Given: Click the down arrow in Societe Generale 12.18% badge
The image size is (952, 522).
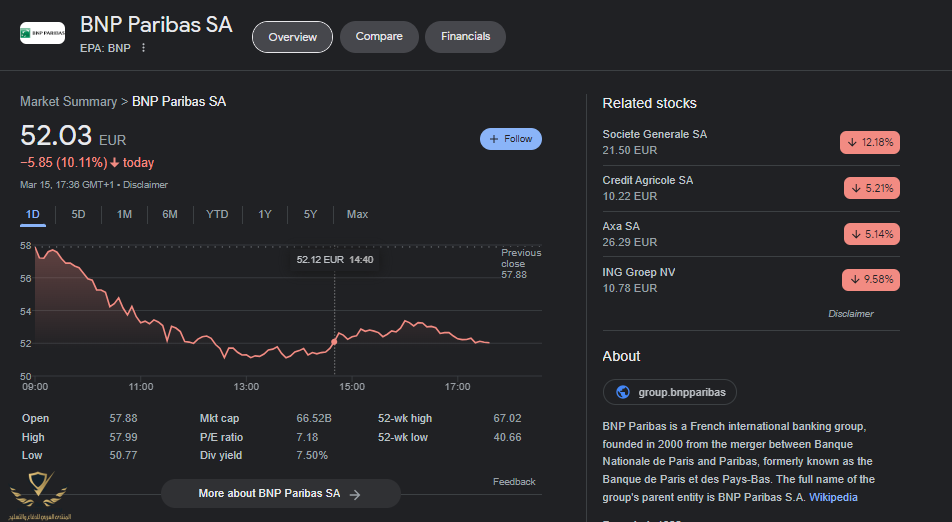Looking at the screenshot, I should 852,142.
